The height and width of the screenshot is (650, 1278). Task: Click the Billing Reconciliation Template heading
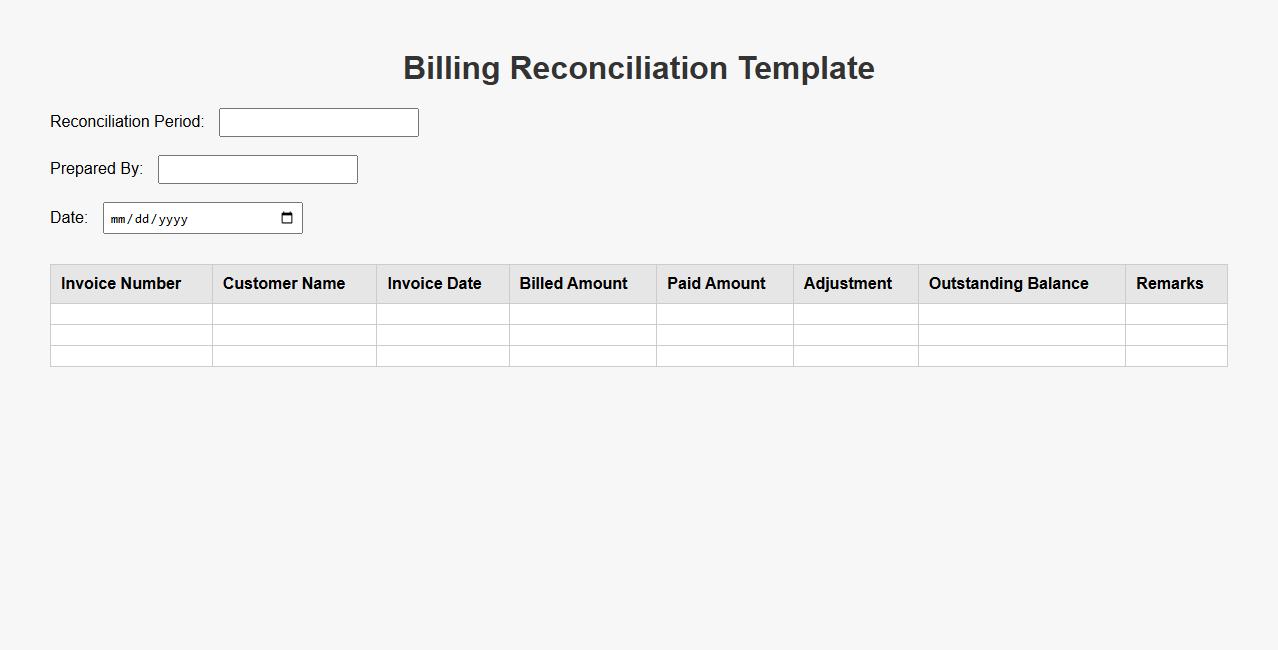tap(639, 68)
